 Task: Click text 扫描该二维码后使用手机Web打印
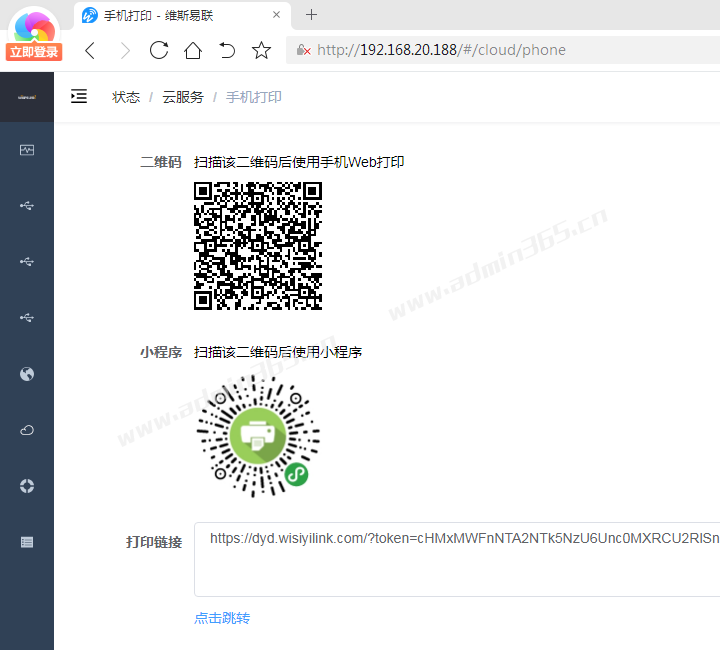pos(299,162)
